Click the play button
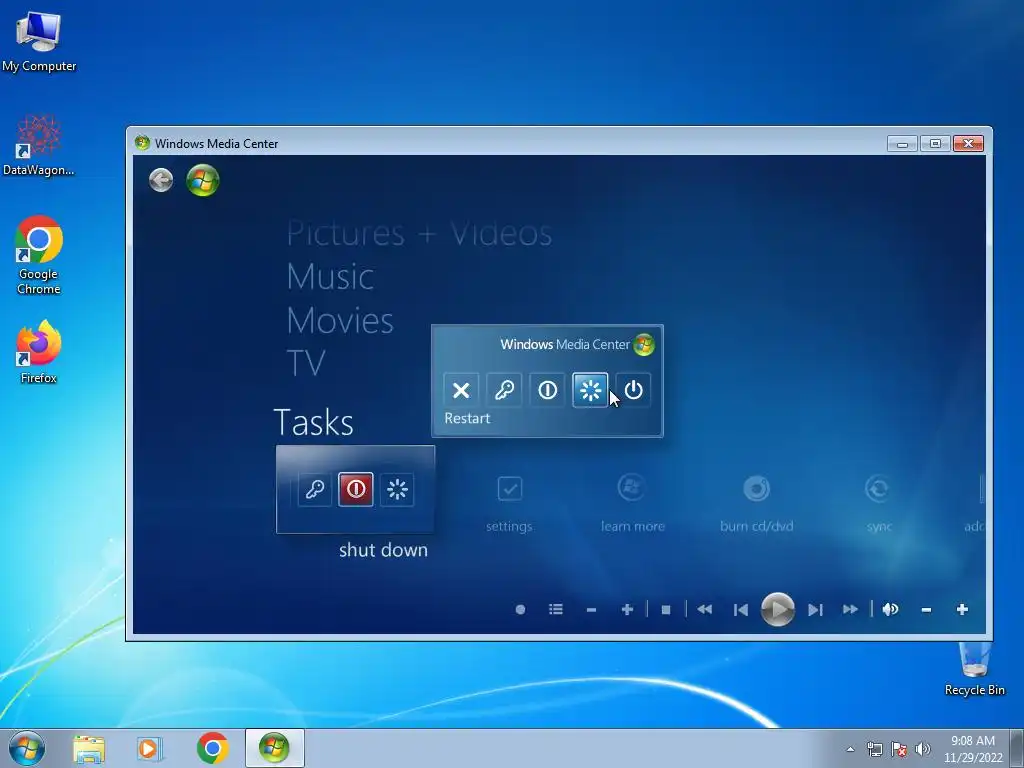1024x768 pixels. 778,609
